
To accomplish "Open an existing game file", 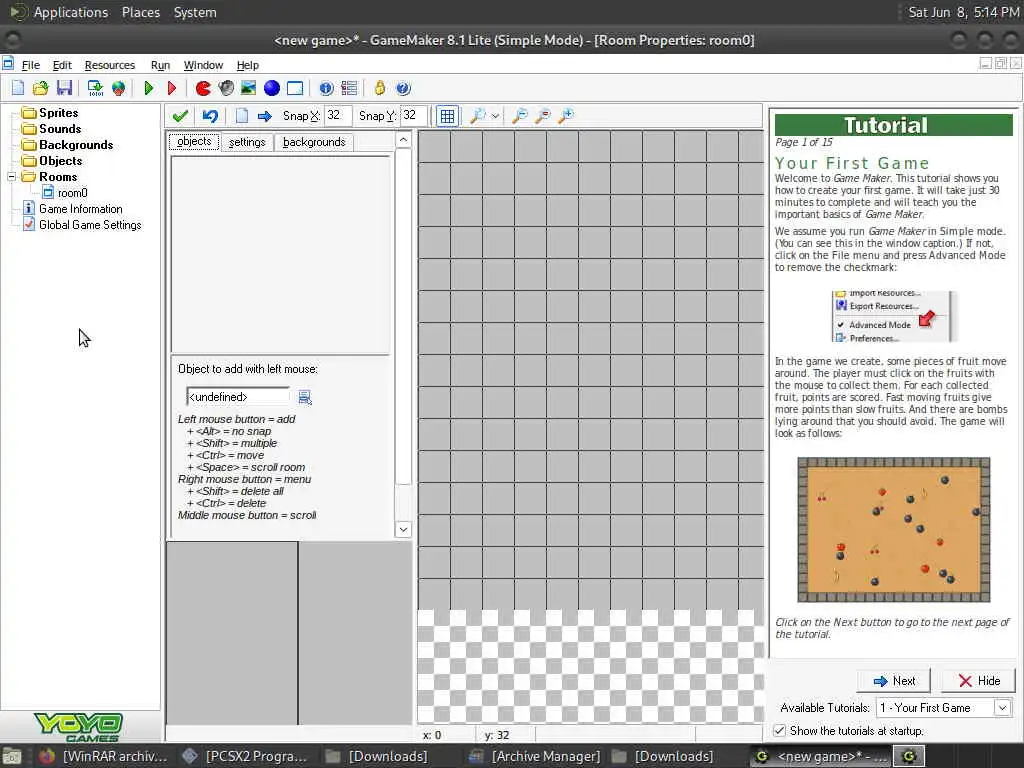I will (x=40, y=88).
